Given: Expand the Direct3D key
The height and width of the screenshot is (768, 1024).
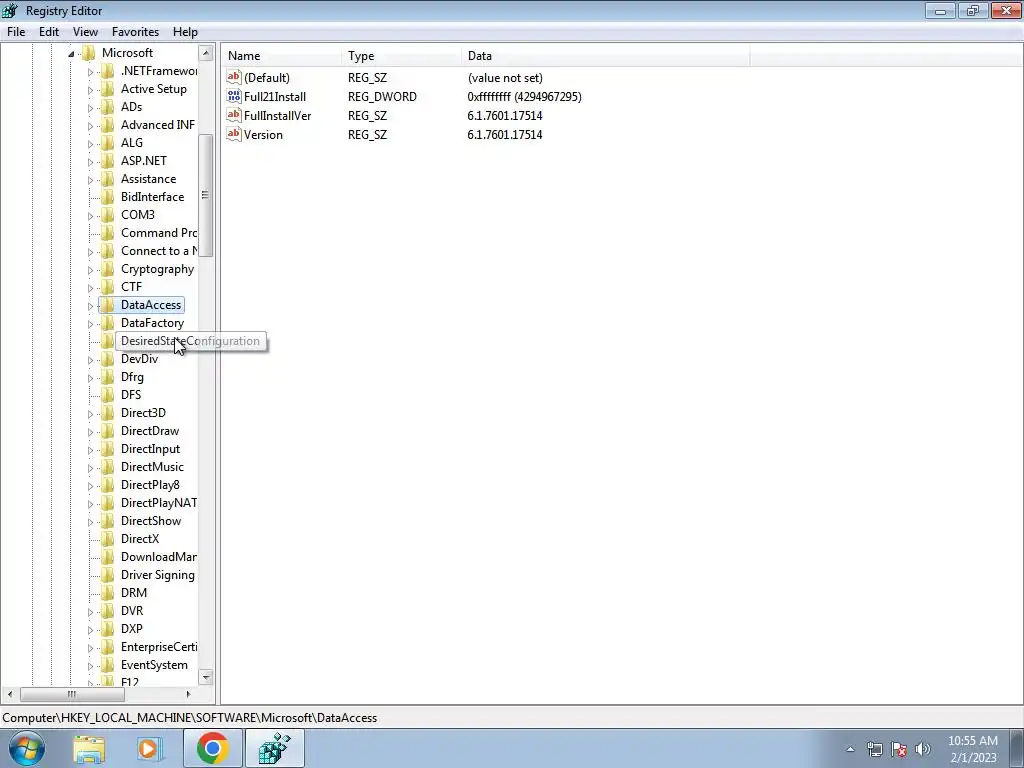Looking at the screenshot, I should 90,413.
